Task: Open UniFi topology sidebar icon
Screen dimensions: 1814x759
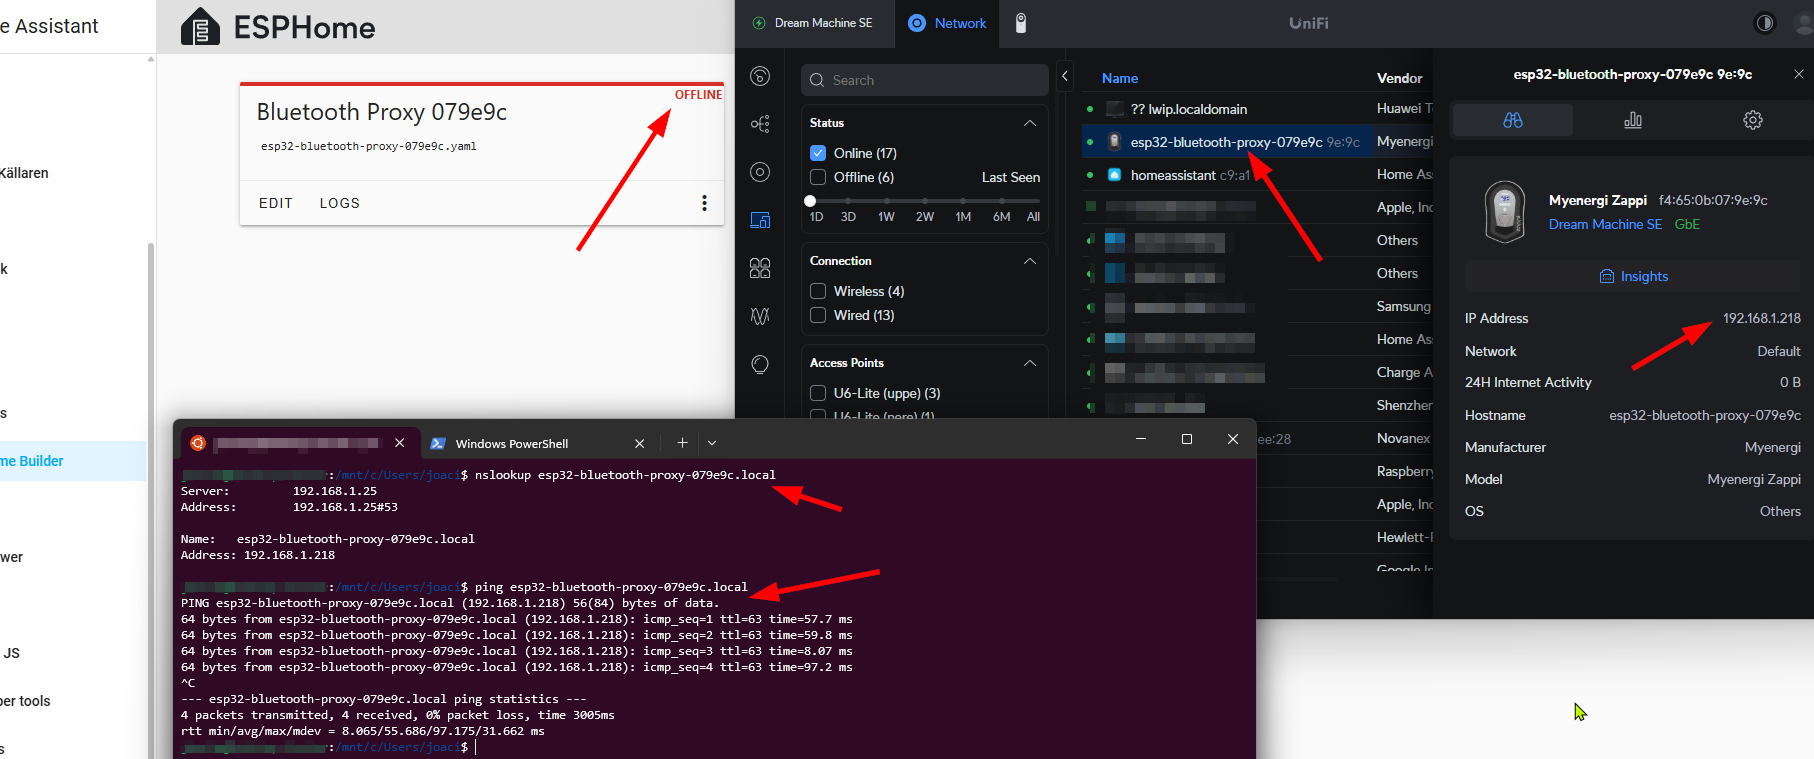Action: pos(760,124)
